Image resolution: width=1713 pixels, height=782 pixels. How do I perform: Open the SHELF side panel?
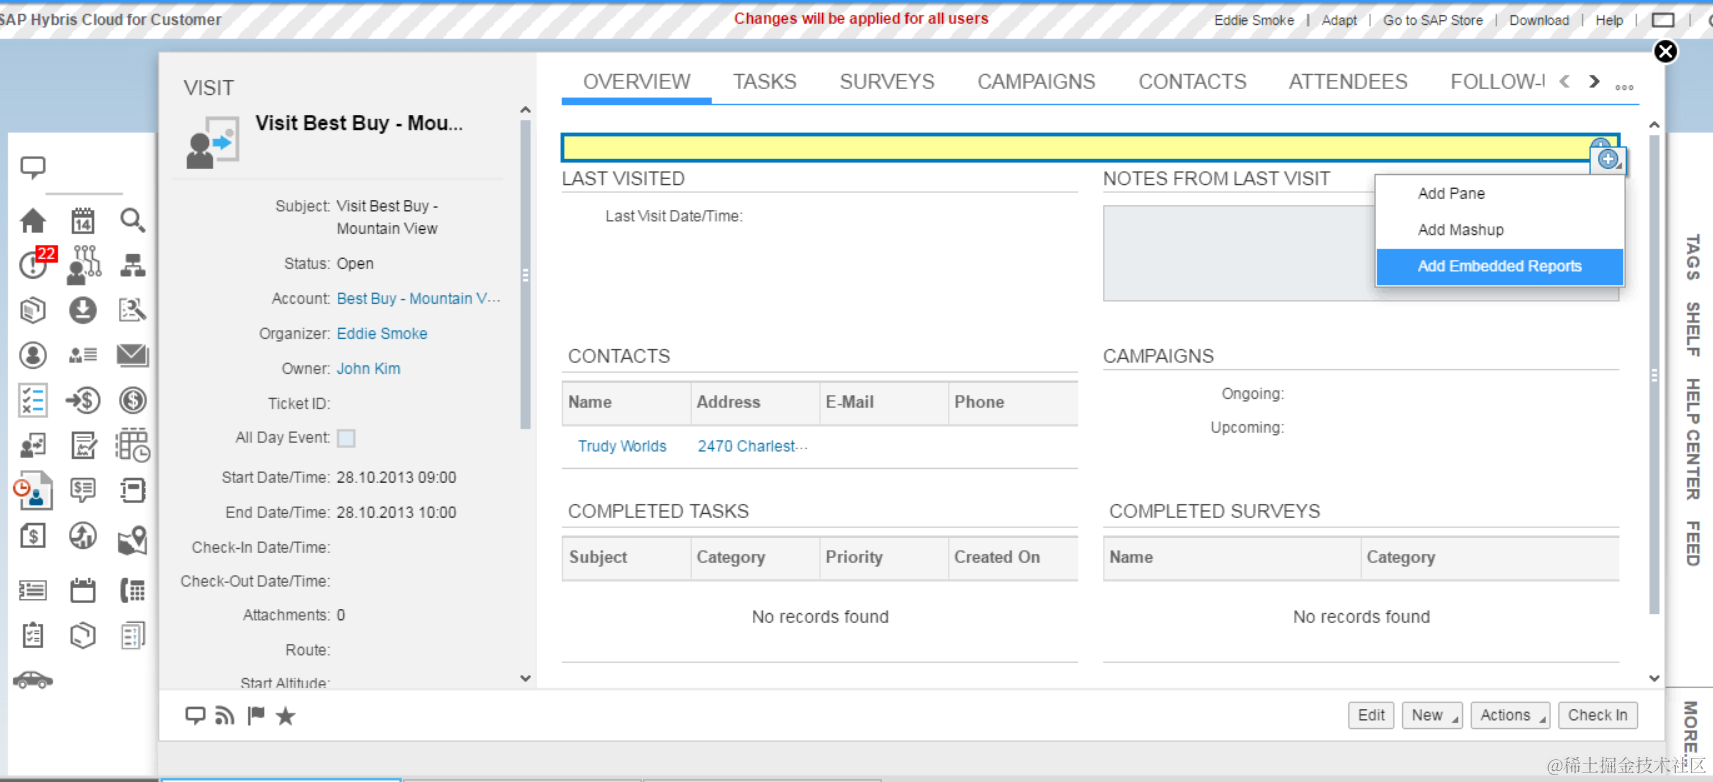coord(1692,329)
